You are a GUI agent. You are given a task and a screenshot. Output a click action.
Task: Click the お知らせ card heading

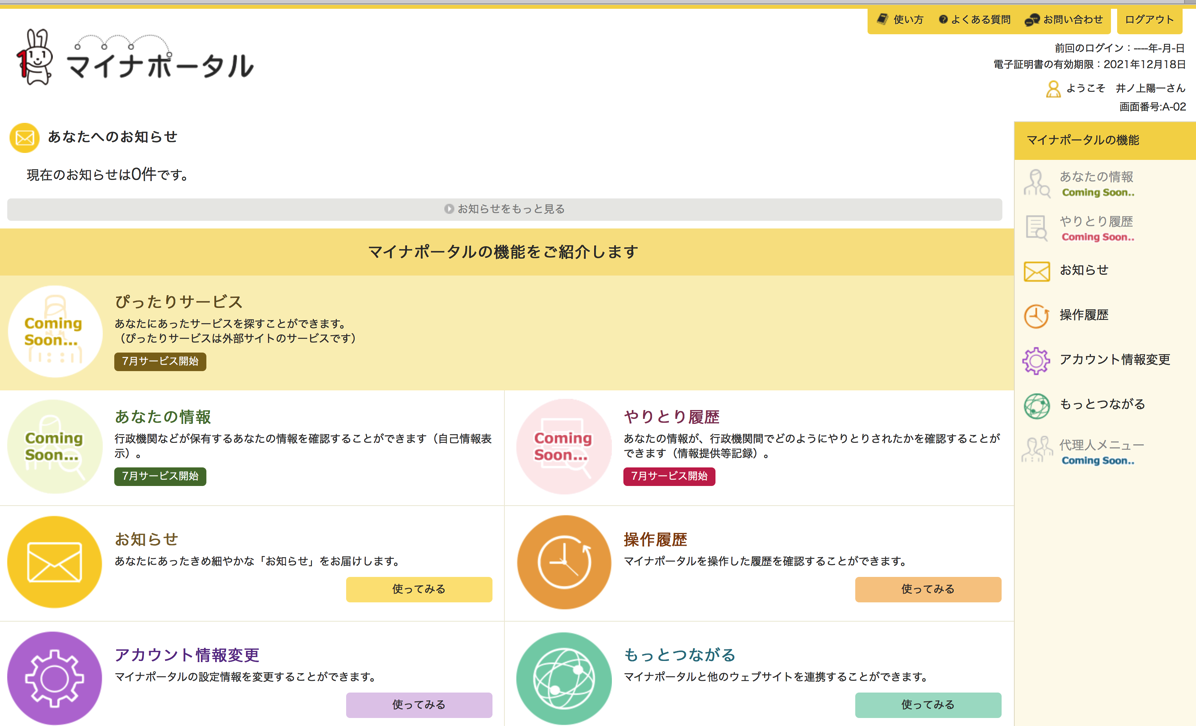[146, 540]
